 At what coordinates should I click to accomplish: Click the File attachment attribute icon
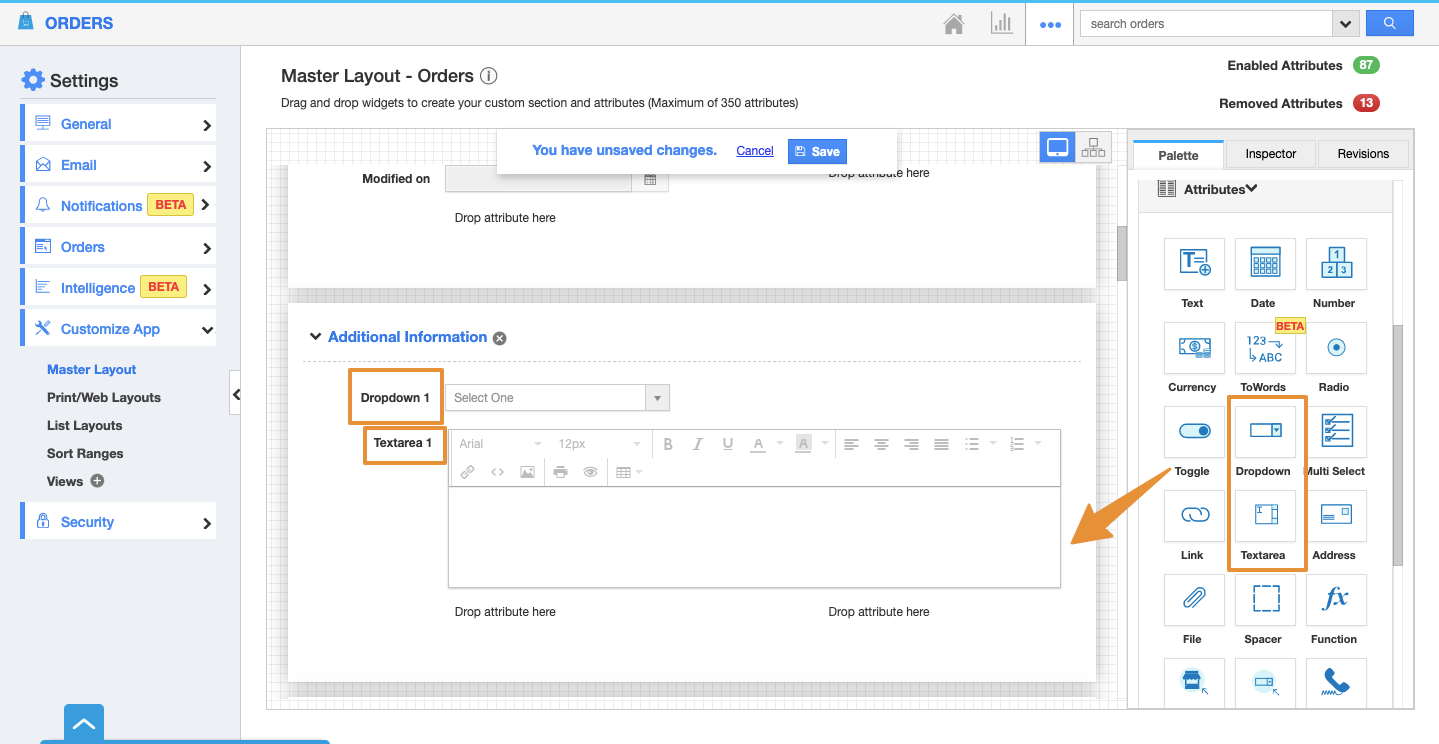click(1193, 600)
